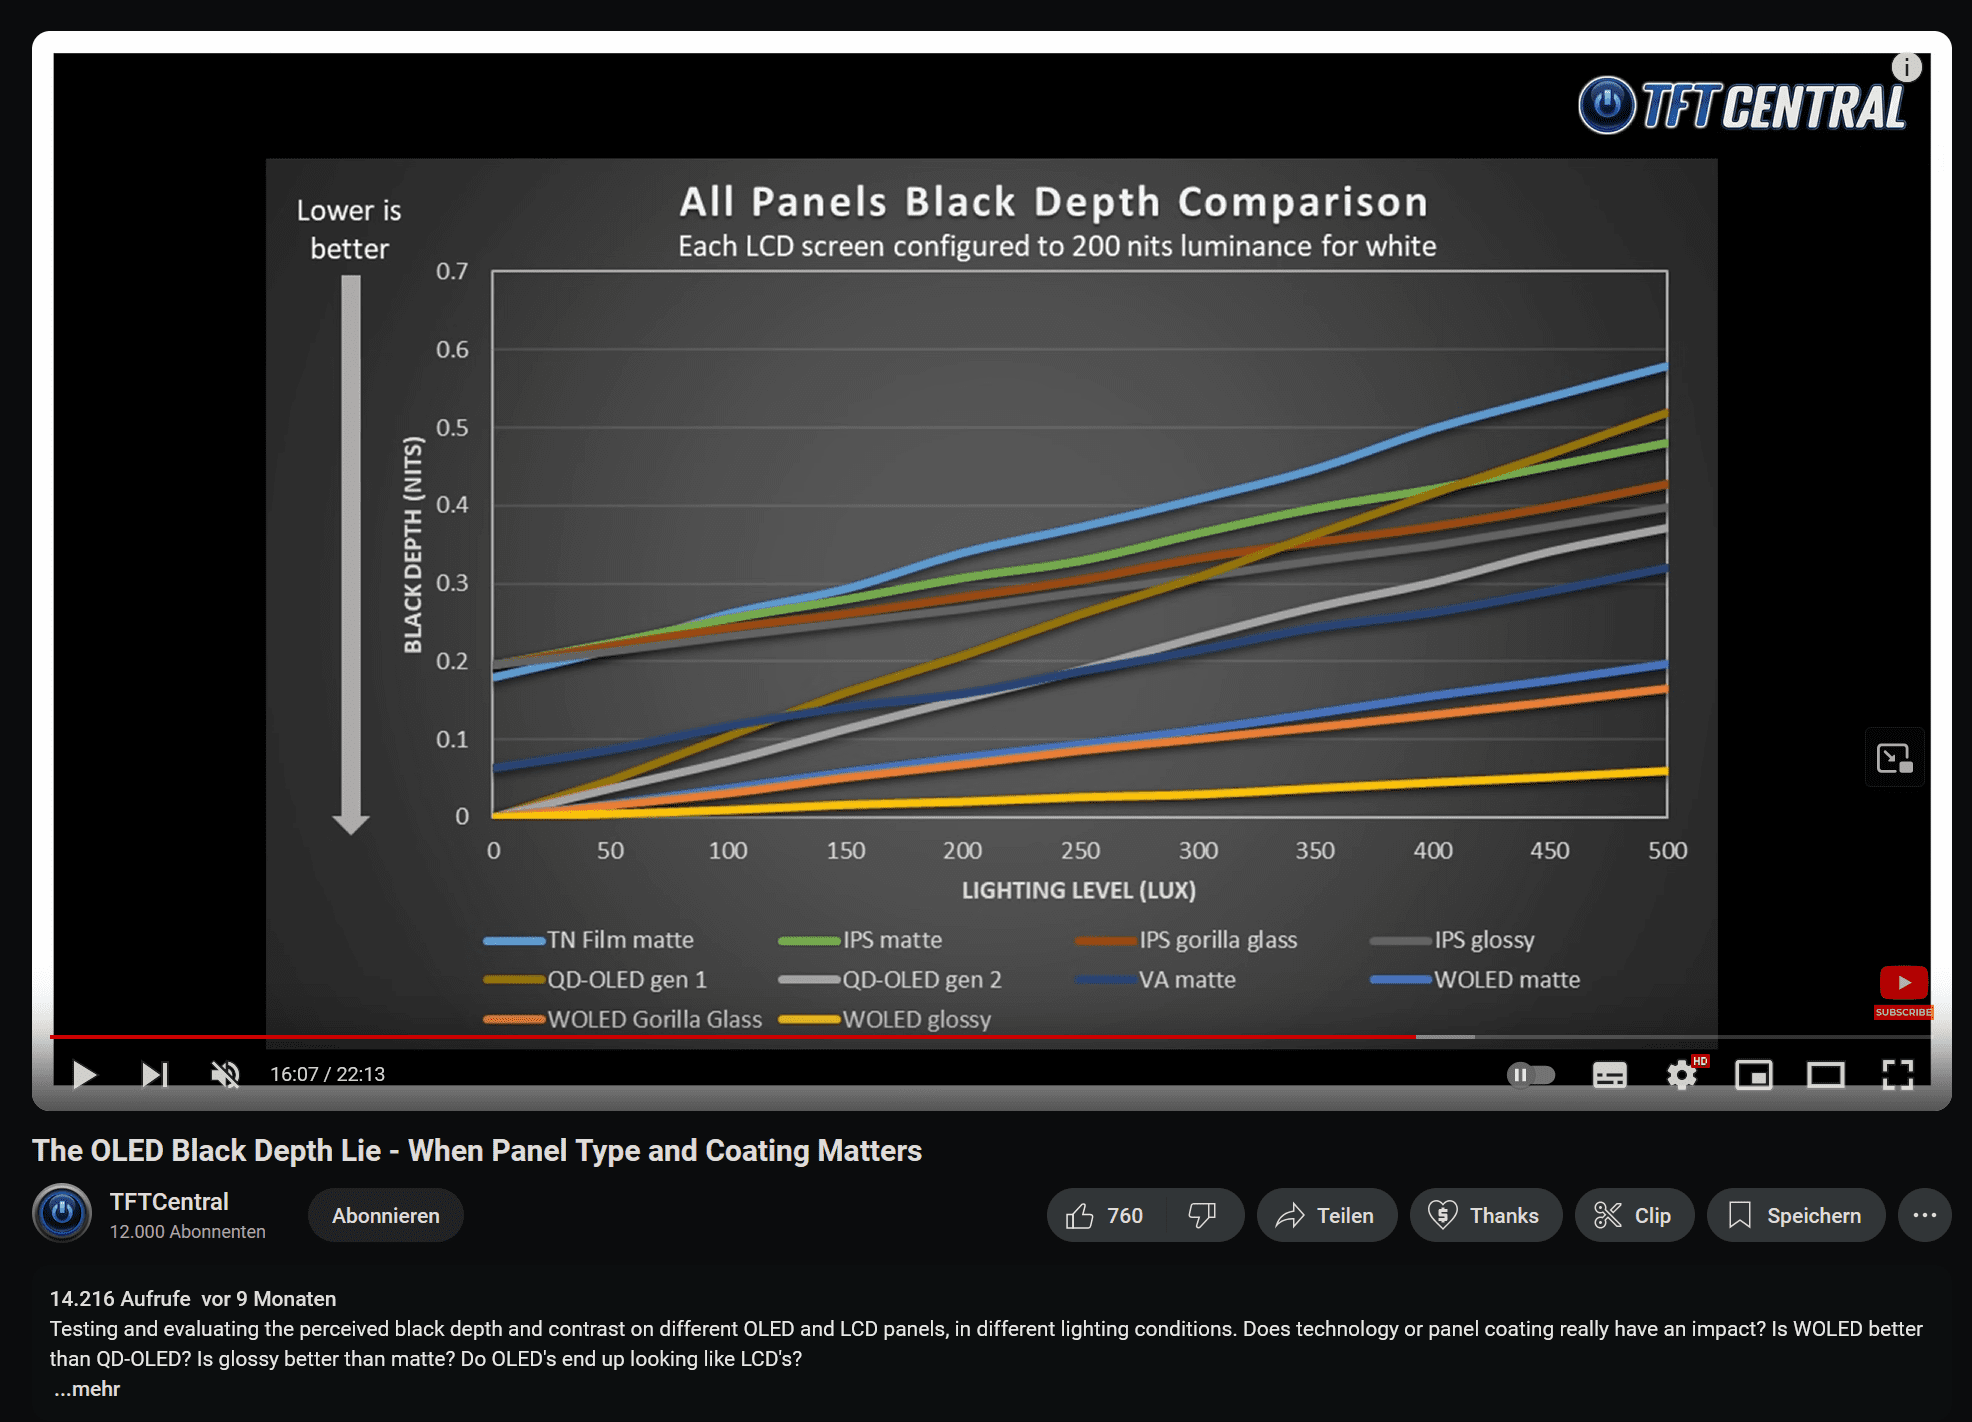
Task: Click the TFT Central logo in video
Action: coord(1741,106)
